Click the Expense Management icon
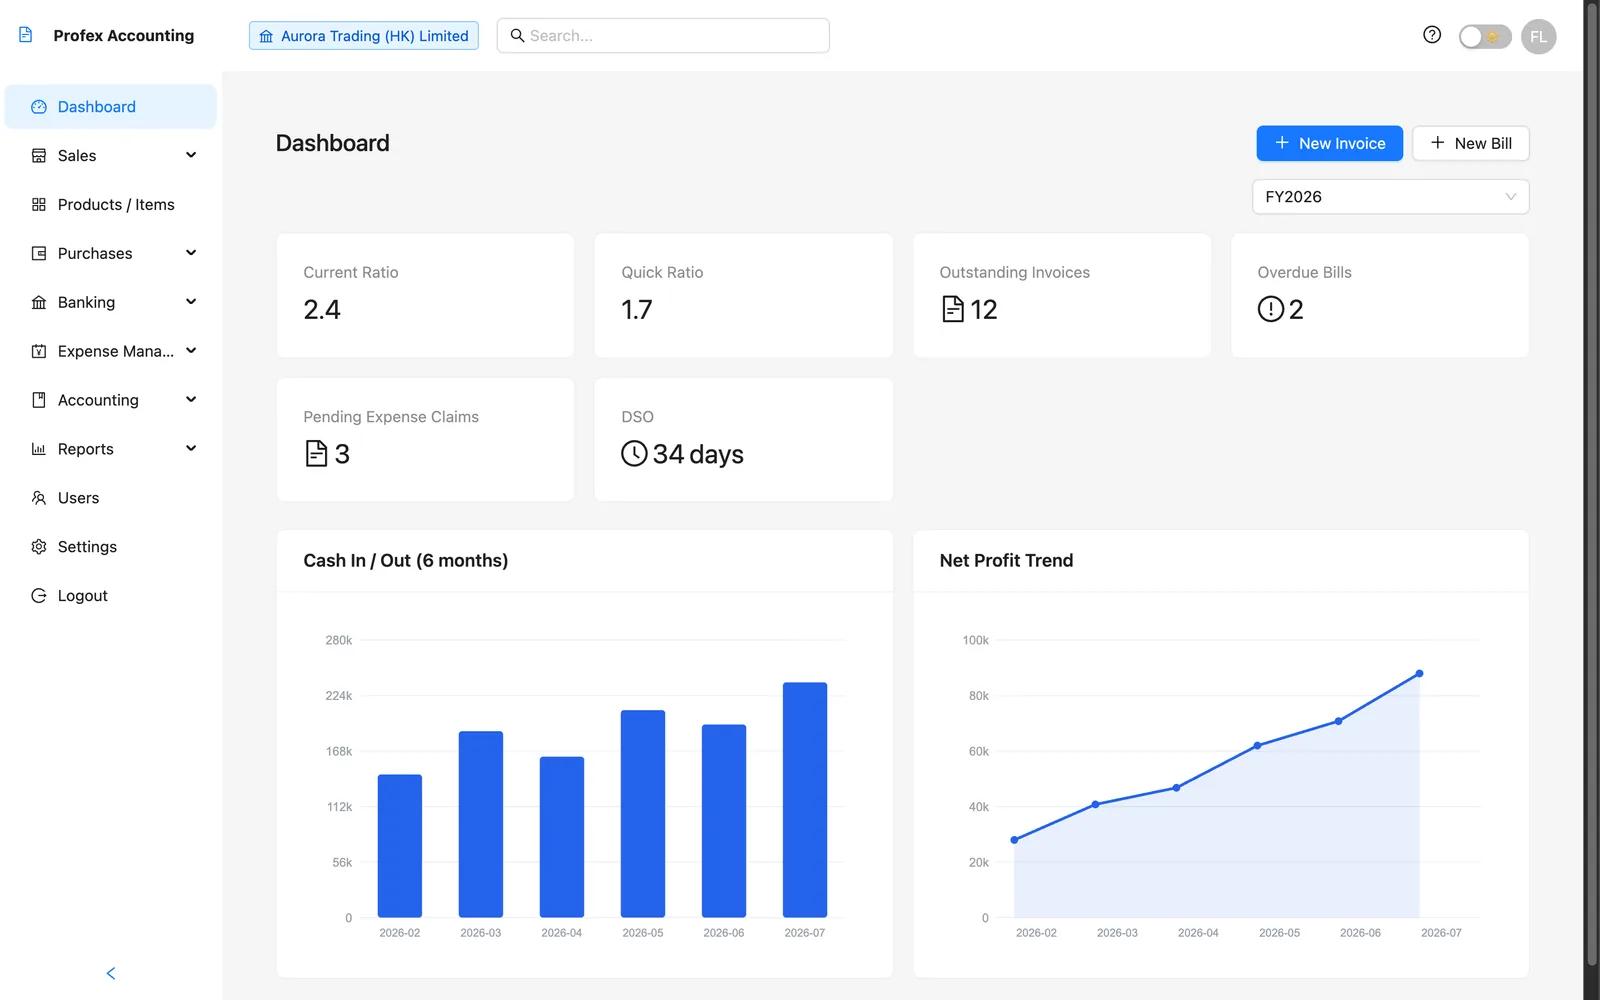The image size is (1600, 1000). coord(39,352)
